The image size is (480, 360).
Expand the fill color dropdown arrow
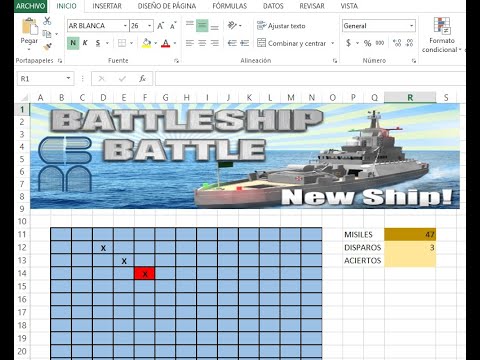[x=155, y=43]
